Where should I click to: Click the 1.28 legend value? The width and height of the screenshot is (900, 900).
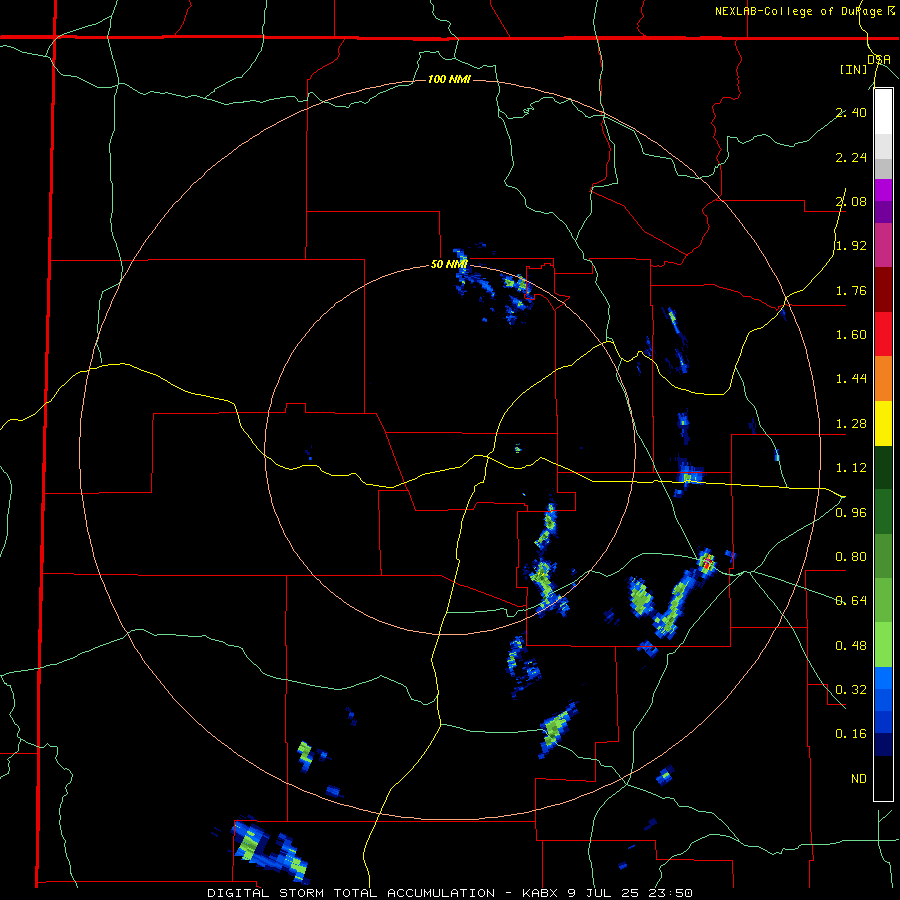[x=851, y=424]
